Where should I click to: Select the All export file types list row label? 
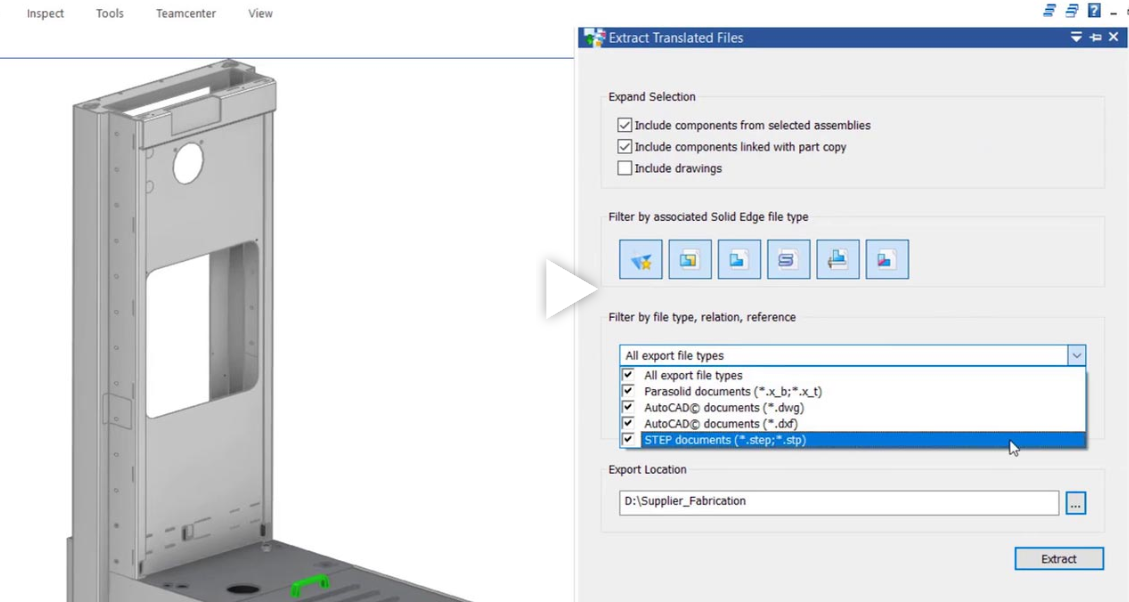coord(693,375)
